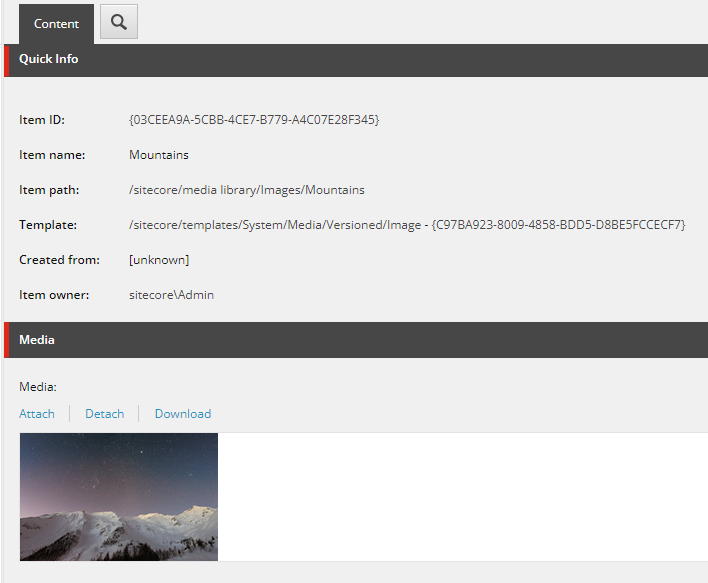Click the item name value Mountains
The height and width of the screenshot is (583, 708).
tap(159, 155)
